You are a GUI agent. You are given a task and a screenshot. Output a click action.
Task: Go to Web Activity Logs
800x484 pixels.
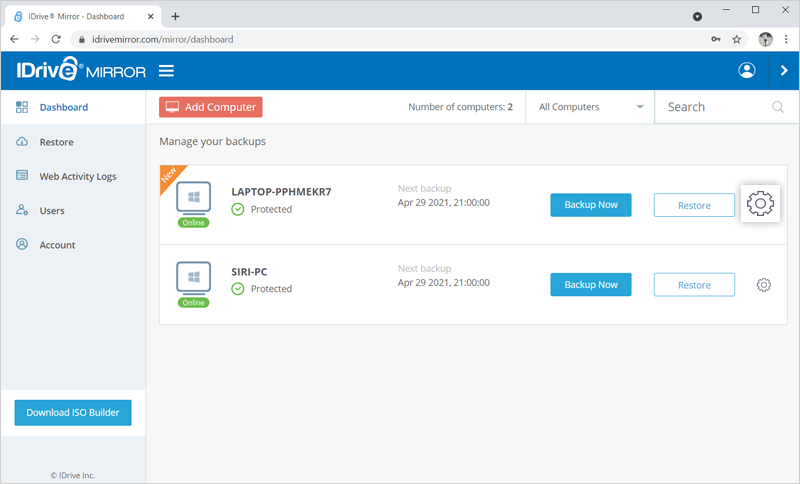coord(73,176)
